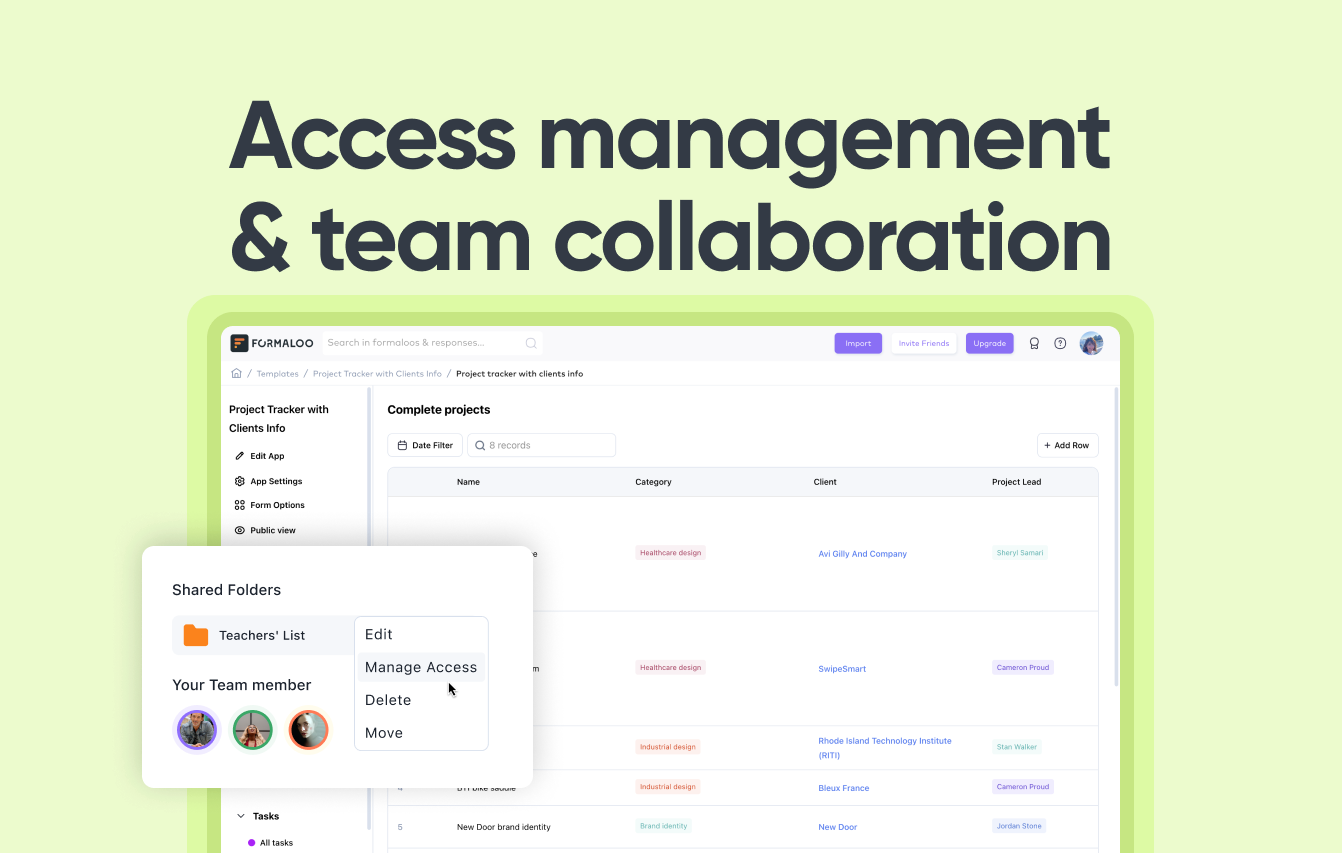The height and width of the screenshot is (853, 1342).
Task: Choose Delete from the folder menu
Action: (x=421, y=700)
